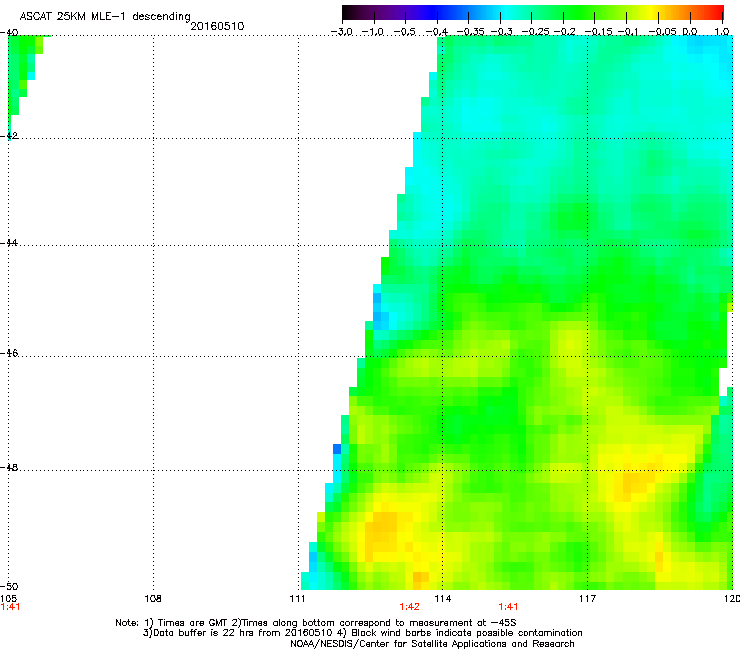Click the cyan section of the color scale bar
The height and width of the screenshot is (650, 740).
point(507,12)
